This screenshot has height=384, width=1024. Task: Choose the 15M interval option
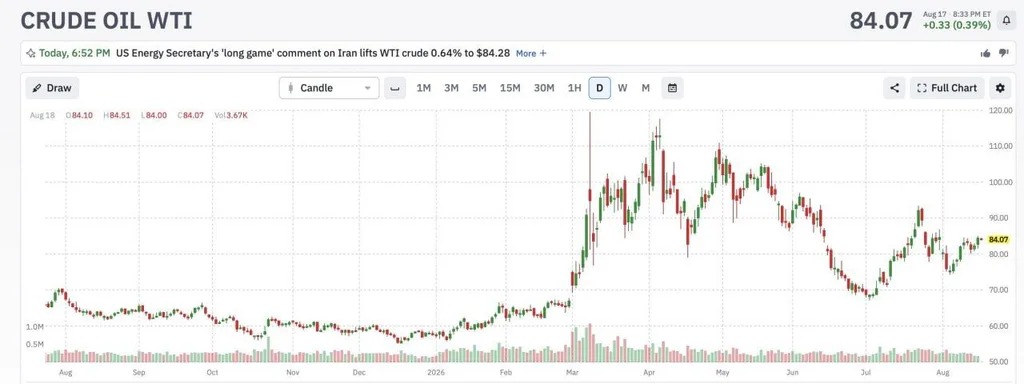coord(510,88)
